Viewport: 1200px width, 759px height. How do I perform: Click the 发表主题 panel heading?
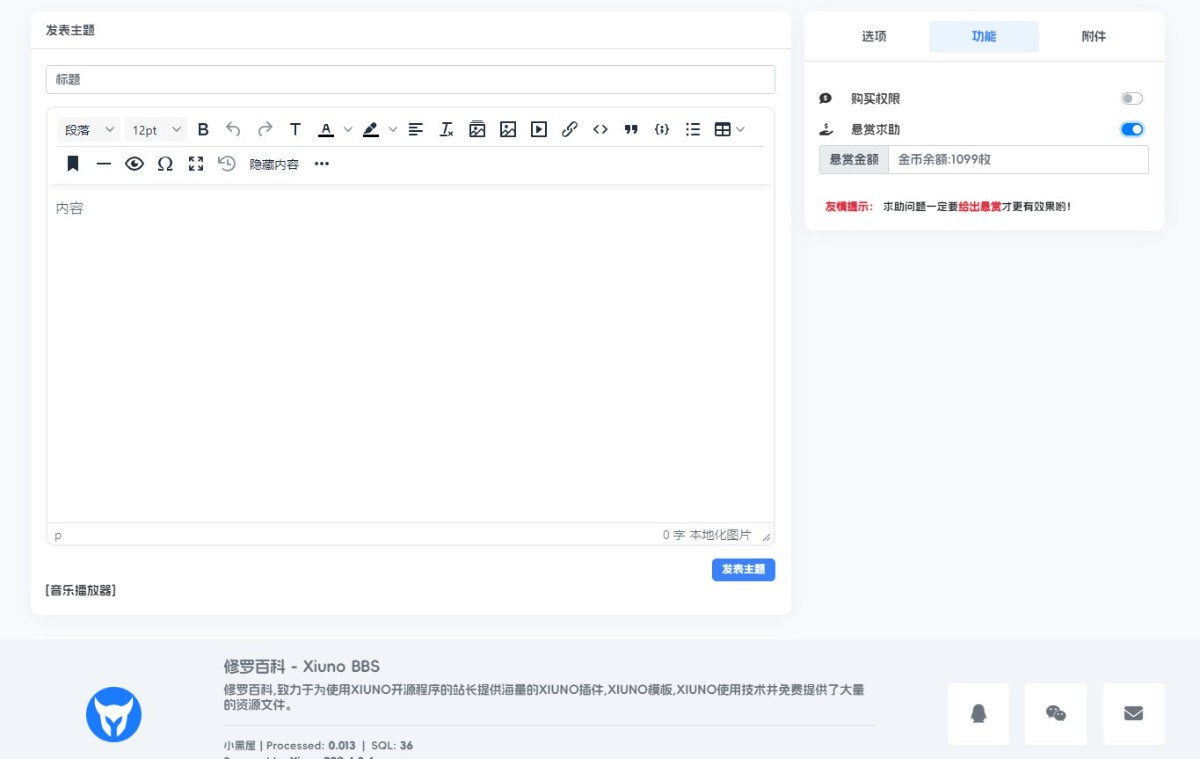point(70,30)
